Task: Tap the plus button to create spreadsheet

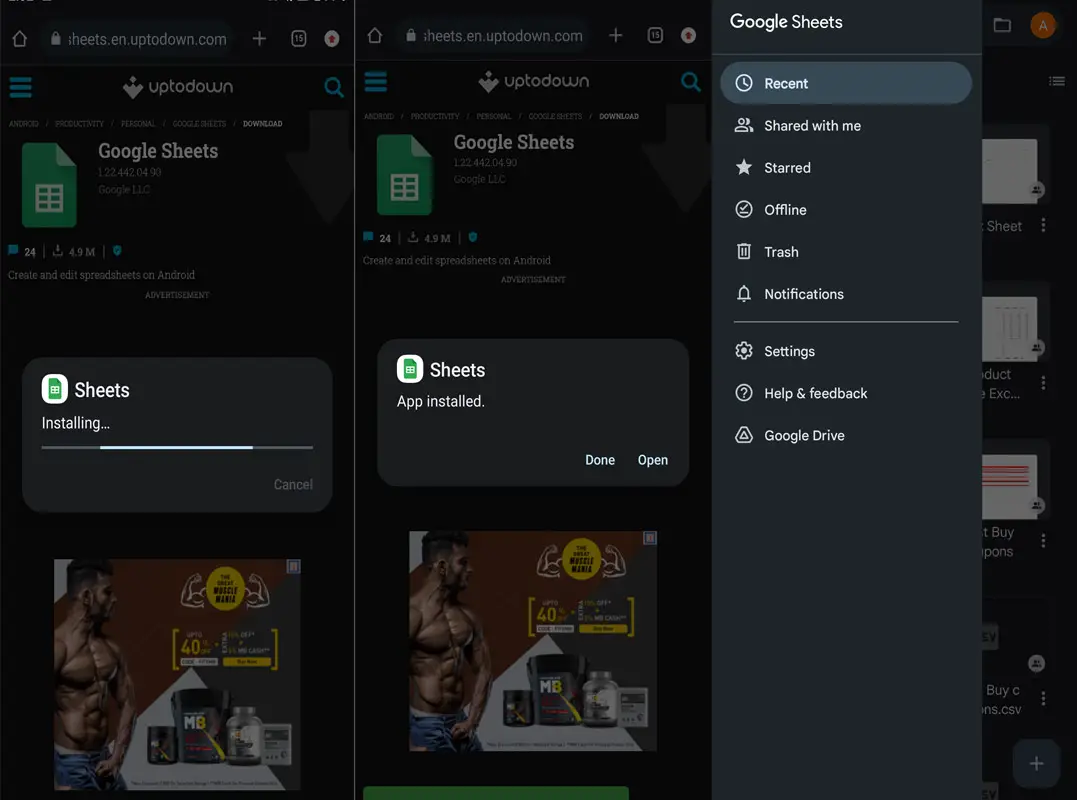Action: (x=1036, y=764)
